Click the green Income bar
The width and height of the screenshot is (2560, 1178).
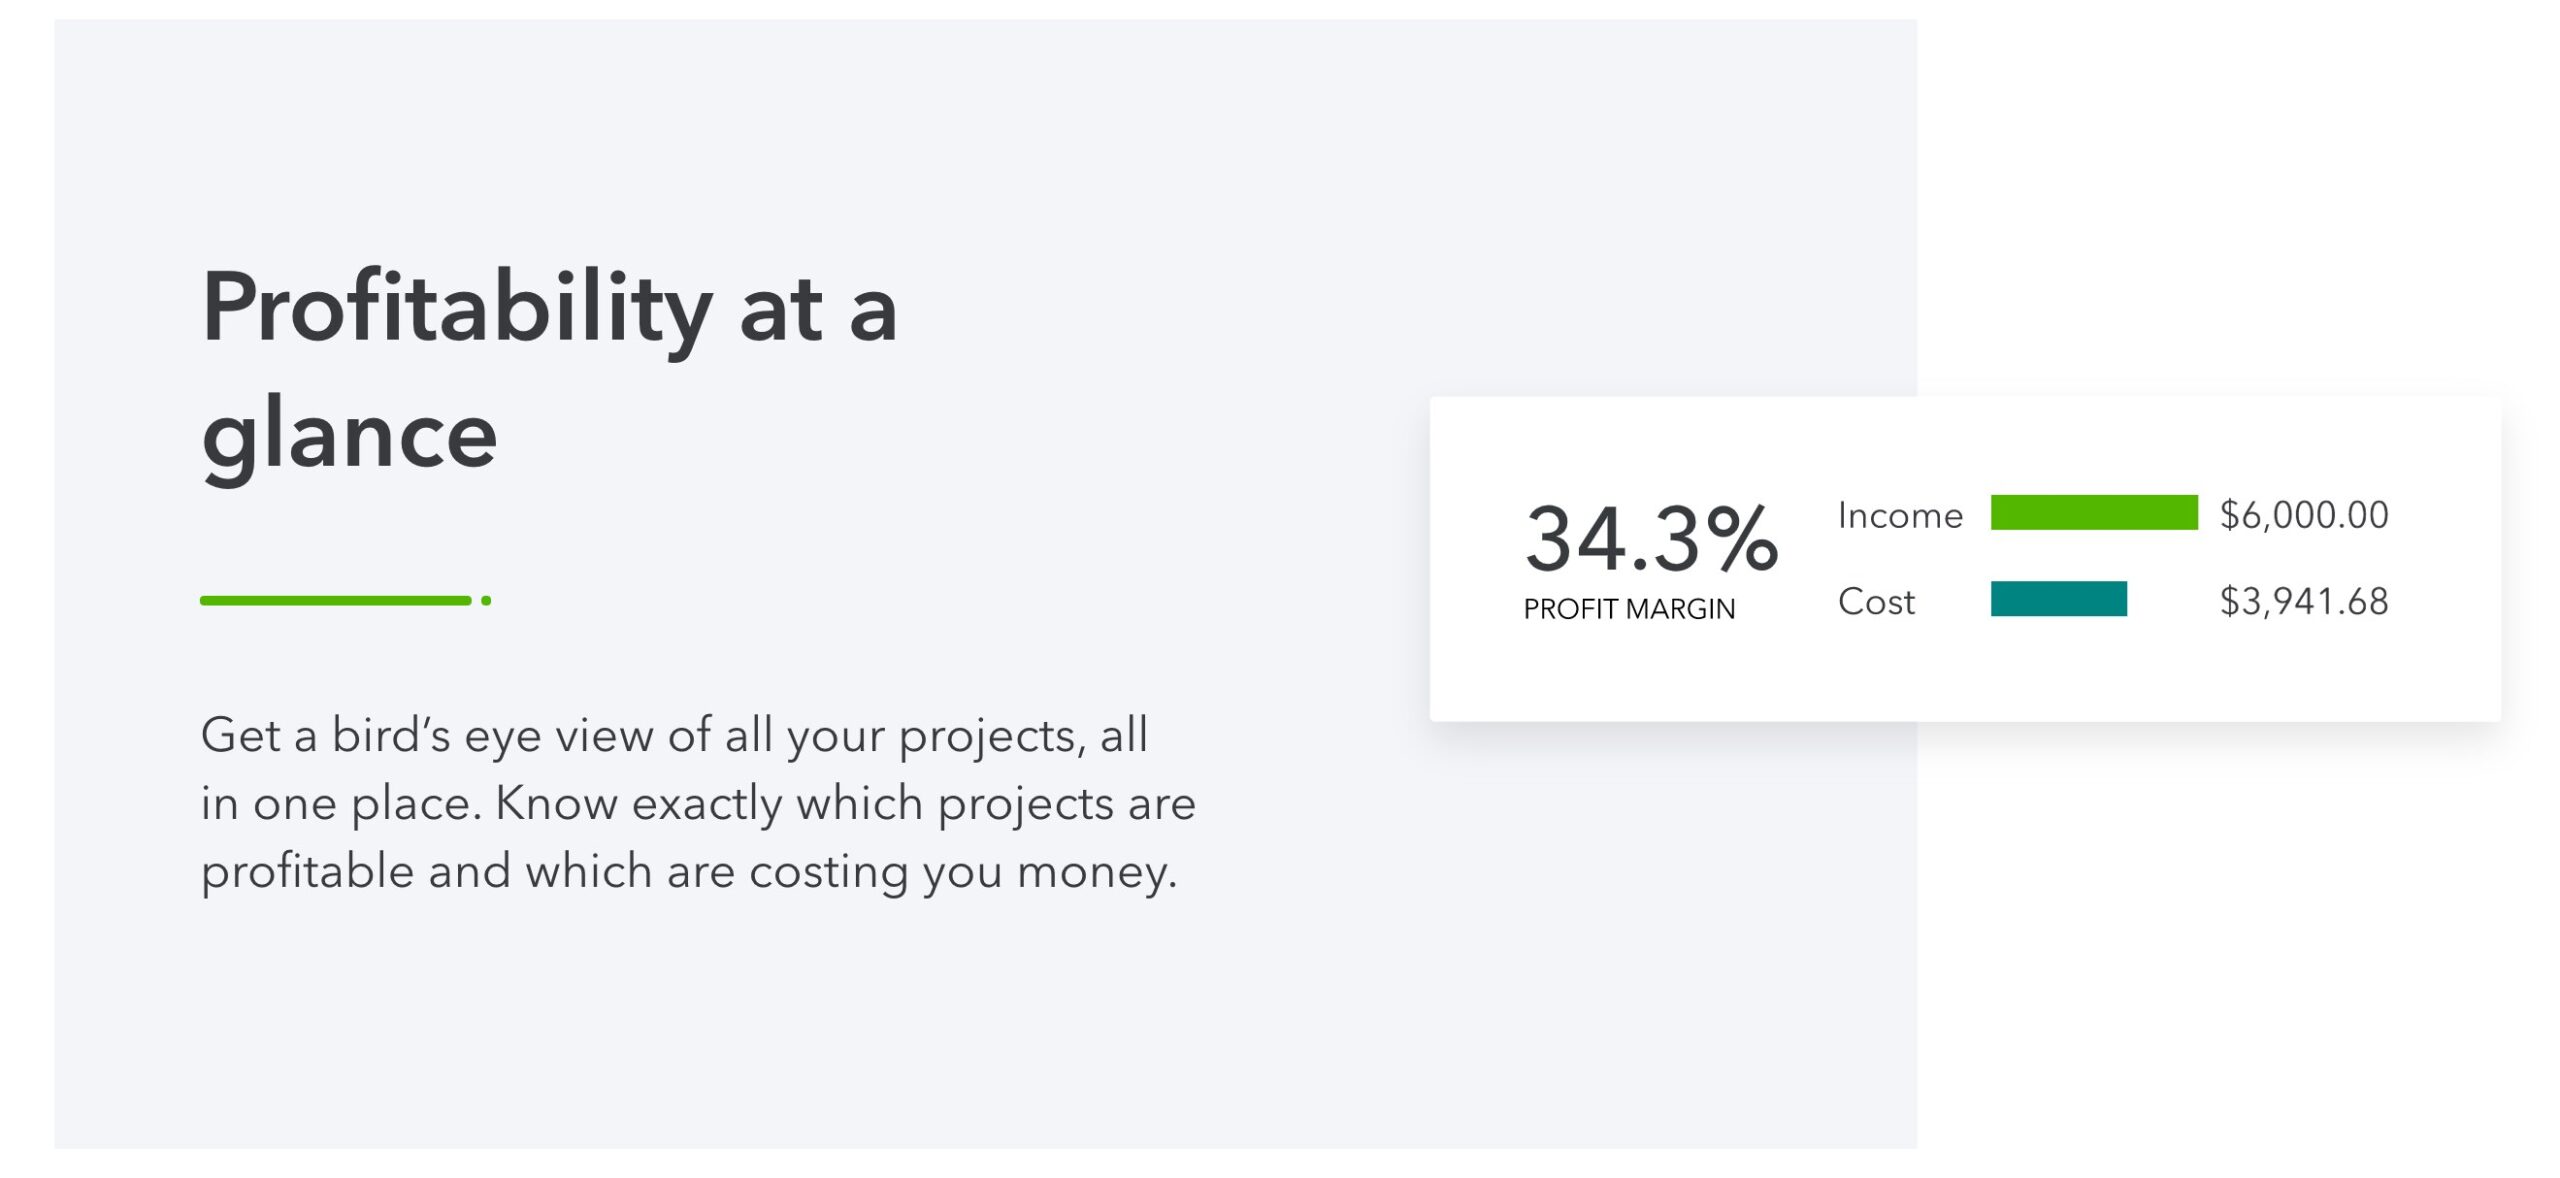[2093, 512]
